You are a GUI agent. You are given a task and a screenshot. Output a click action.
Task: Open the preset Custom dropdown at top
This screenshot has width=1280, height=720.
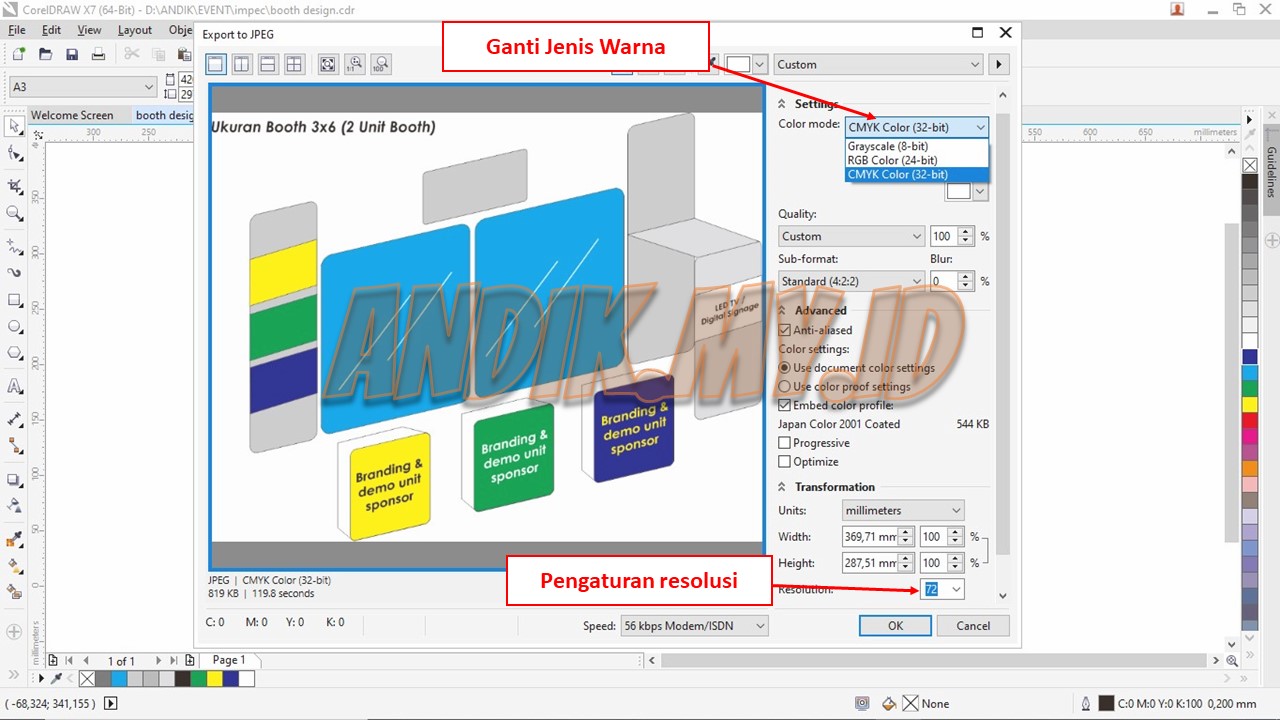[879, 64]
